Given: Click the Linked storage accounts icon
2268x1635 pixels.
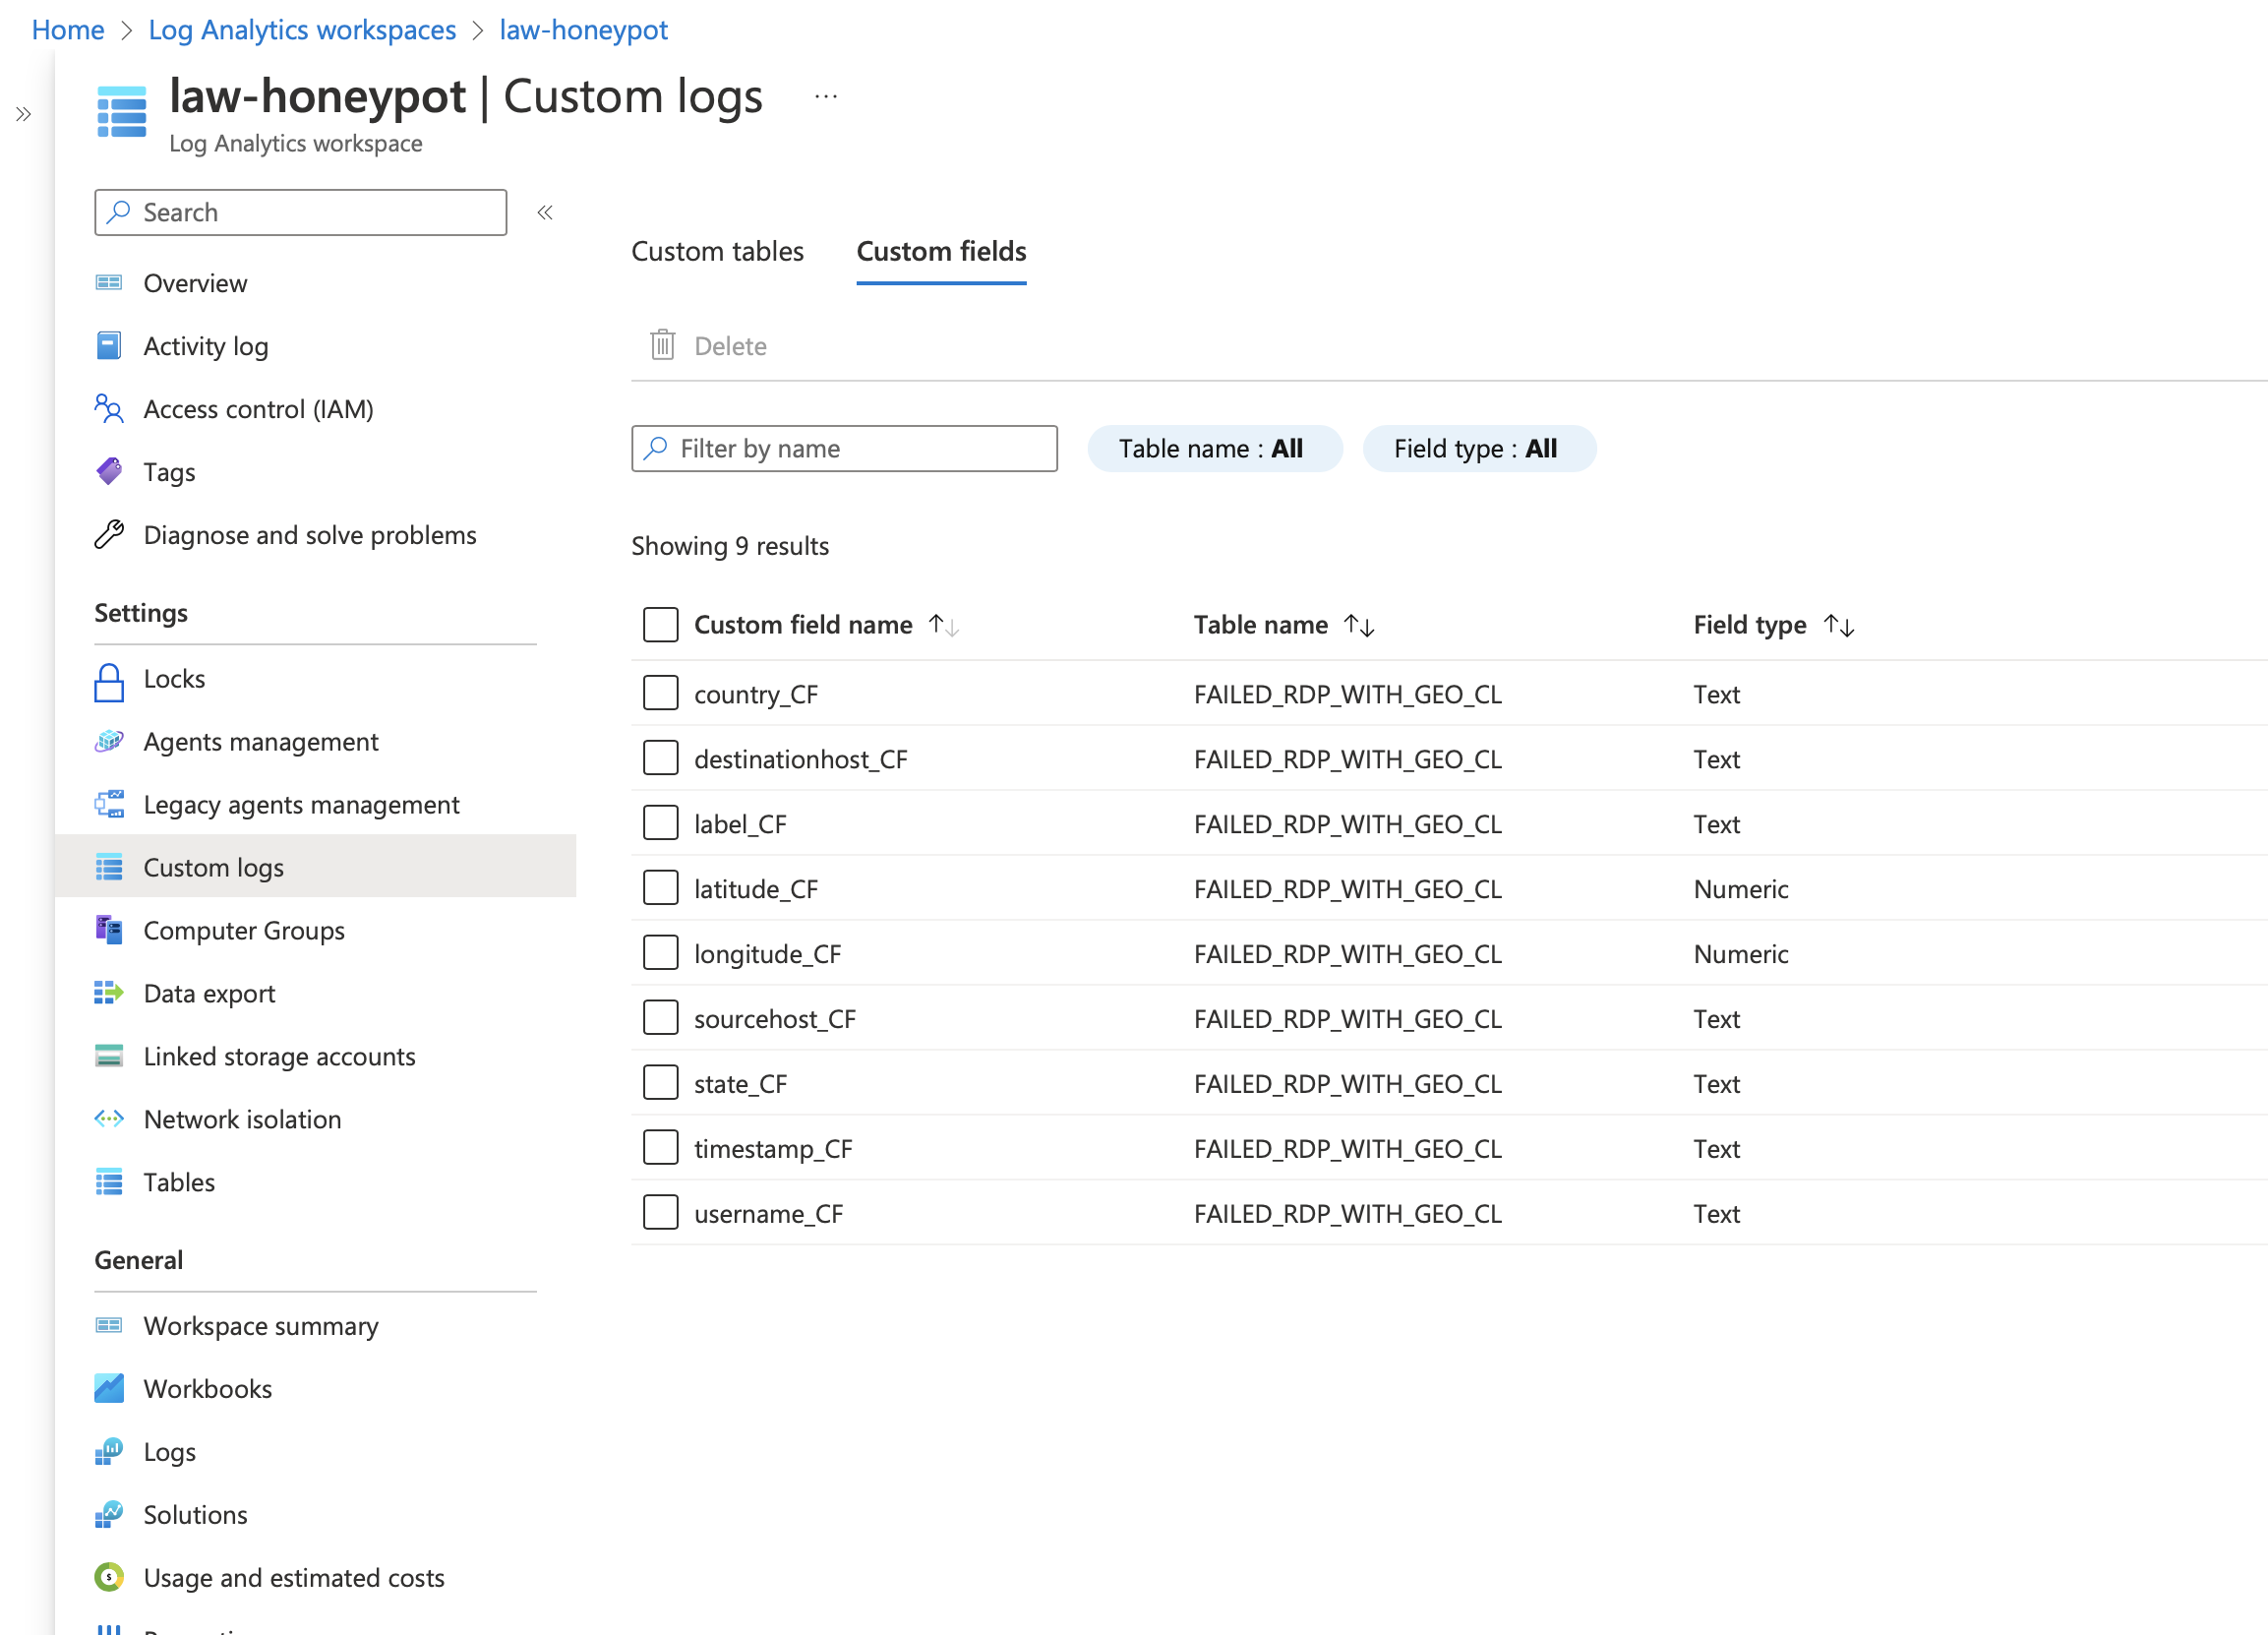Looking at the screenshot, I should click(x=109, y=1056).
